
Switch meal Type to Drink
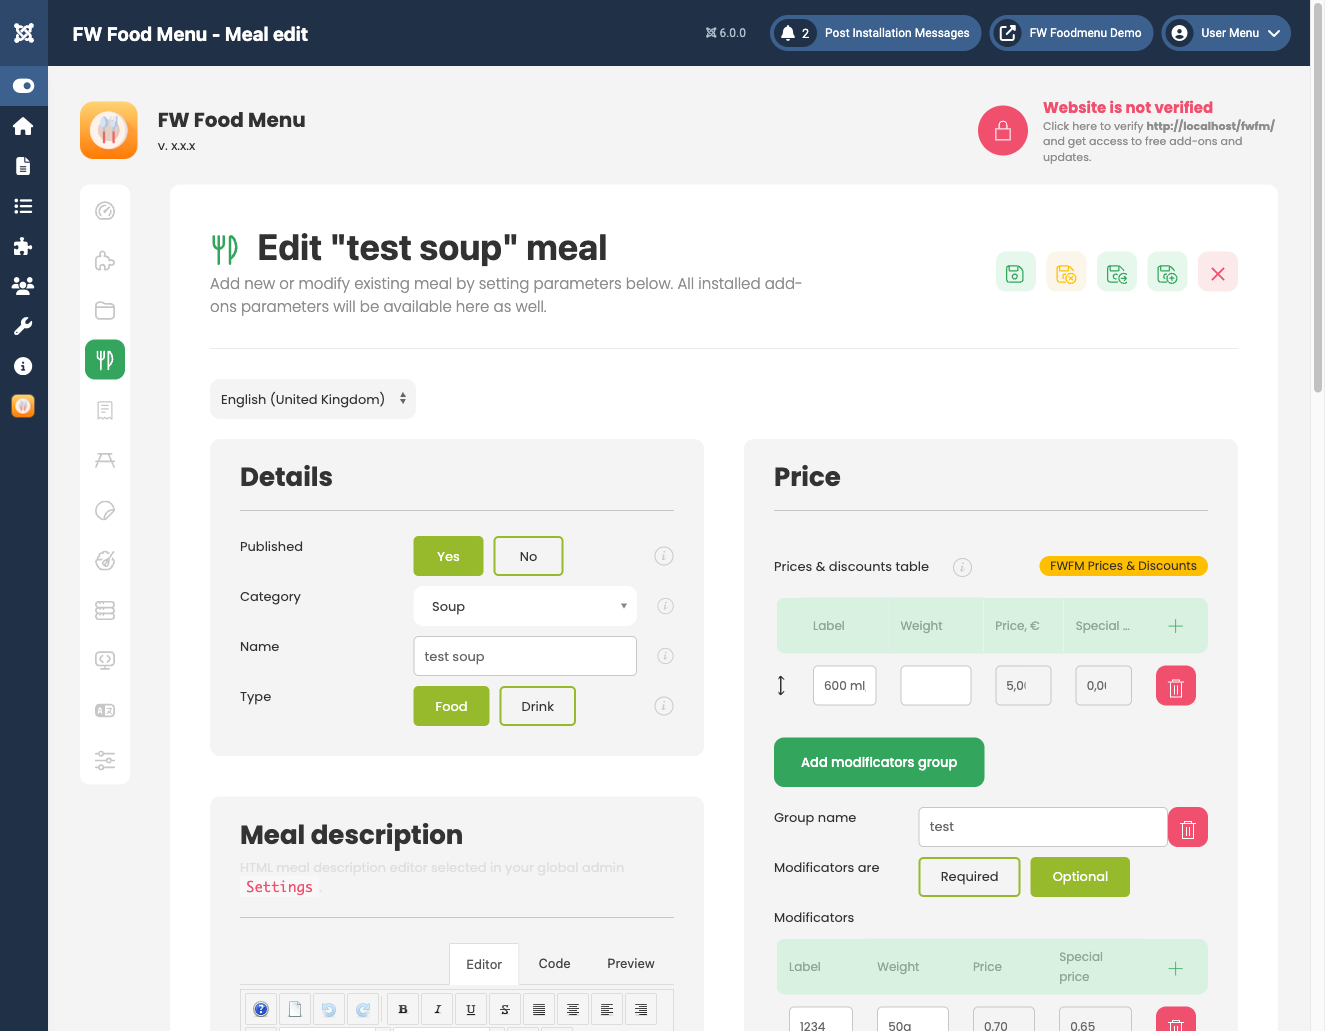pos(537,706)
